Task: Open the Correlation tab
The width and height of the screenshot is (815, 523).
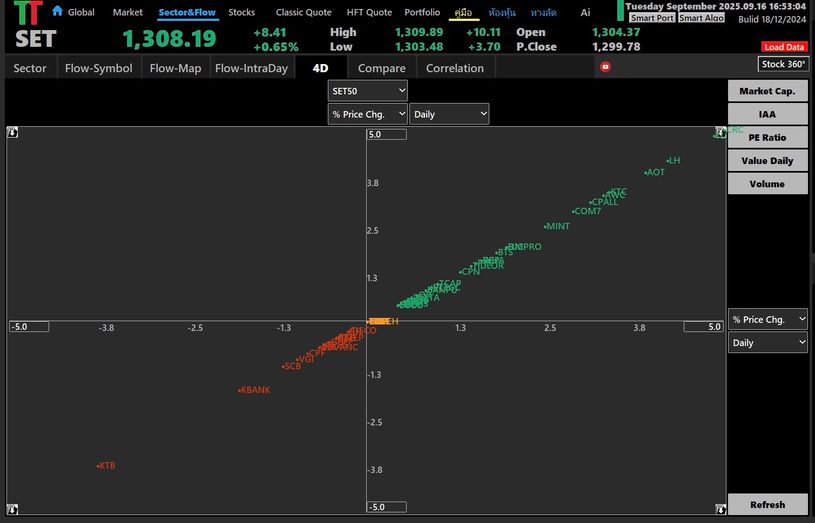Action: point(455,68)
